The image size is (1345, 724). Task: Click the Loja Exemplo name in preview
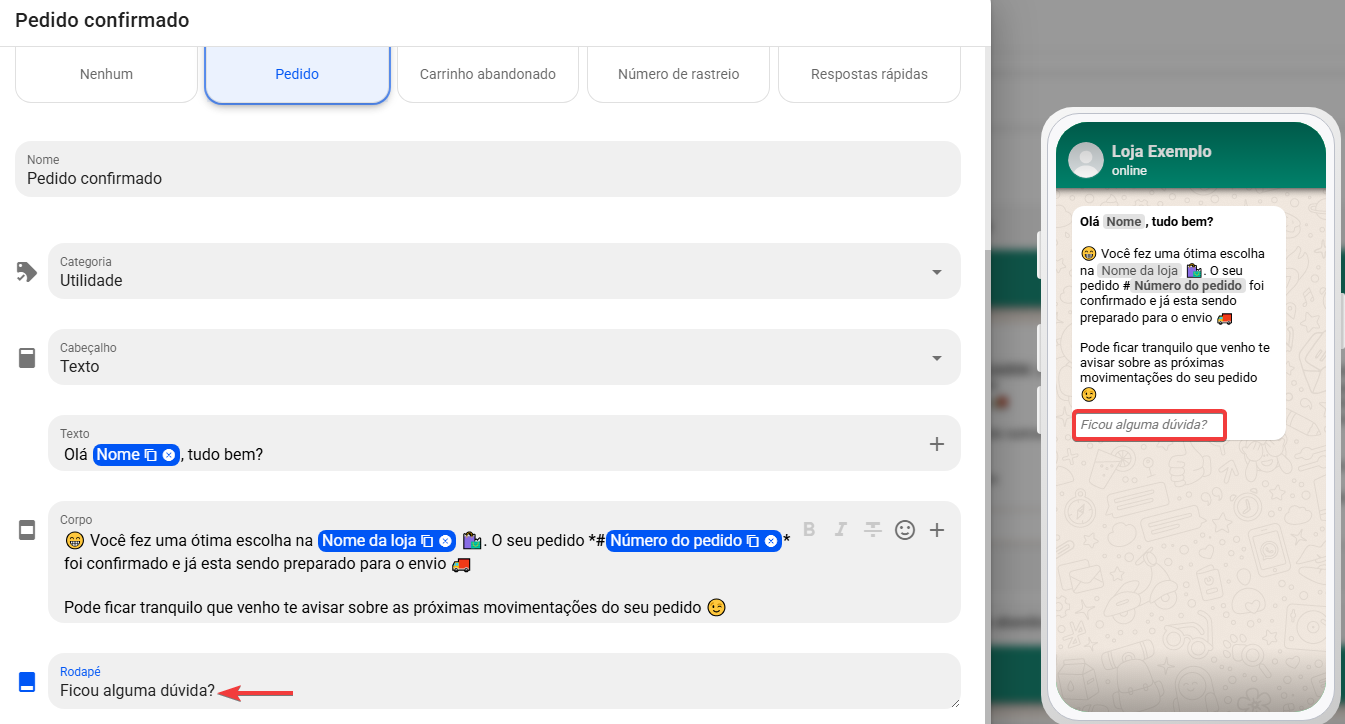(1161, 151)
